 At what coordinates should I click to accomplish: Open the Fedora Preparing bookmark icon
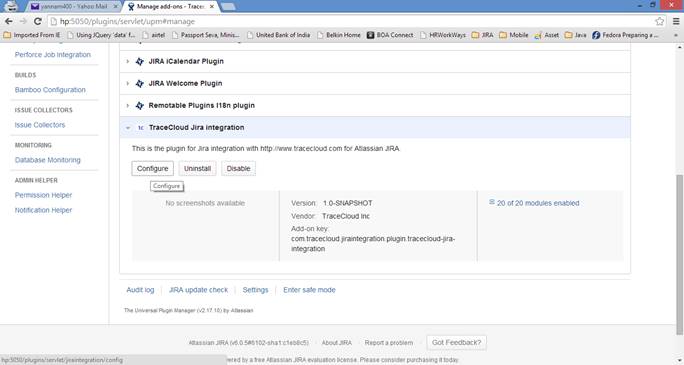pyautogui.click(x=596, y=35)
